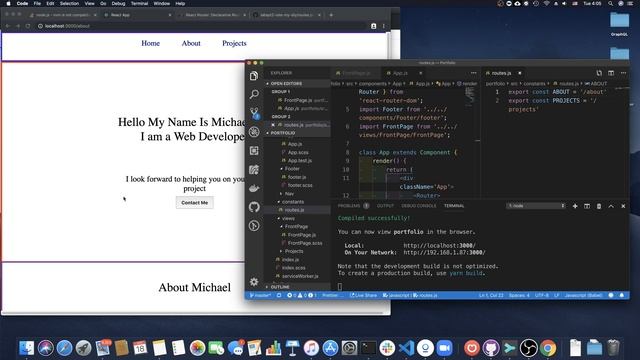Split the routes.js editor to the right

[x=611, y=73]
